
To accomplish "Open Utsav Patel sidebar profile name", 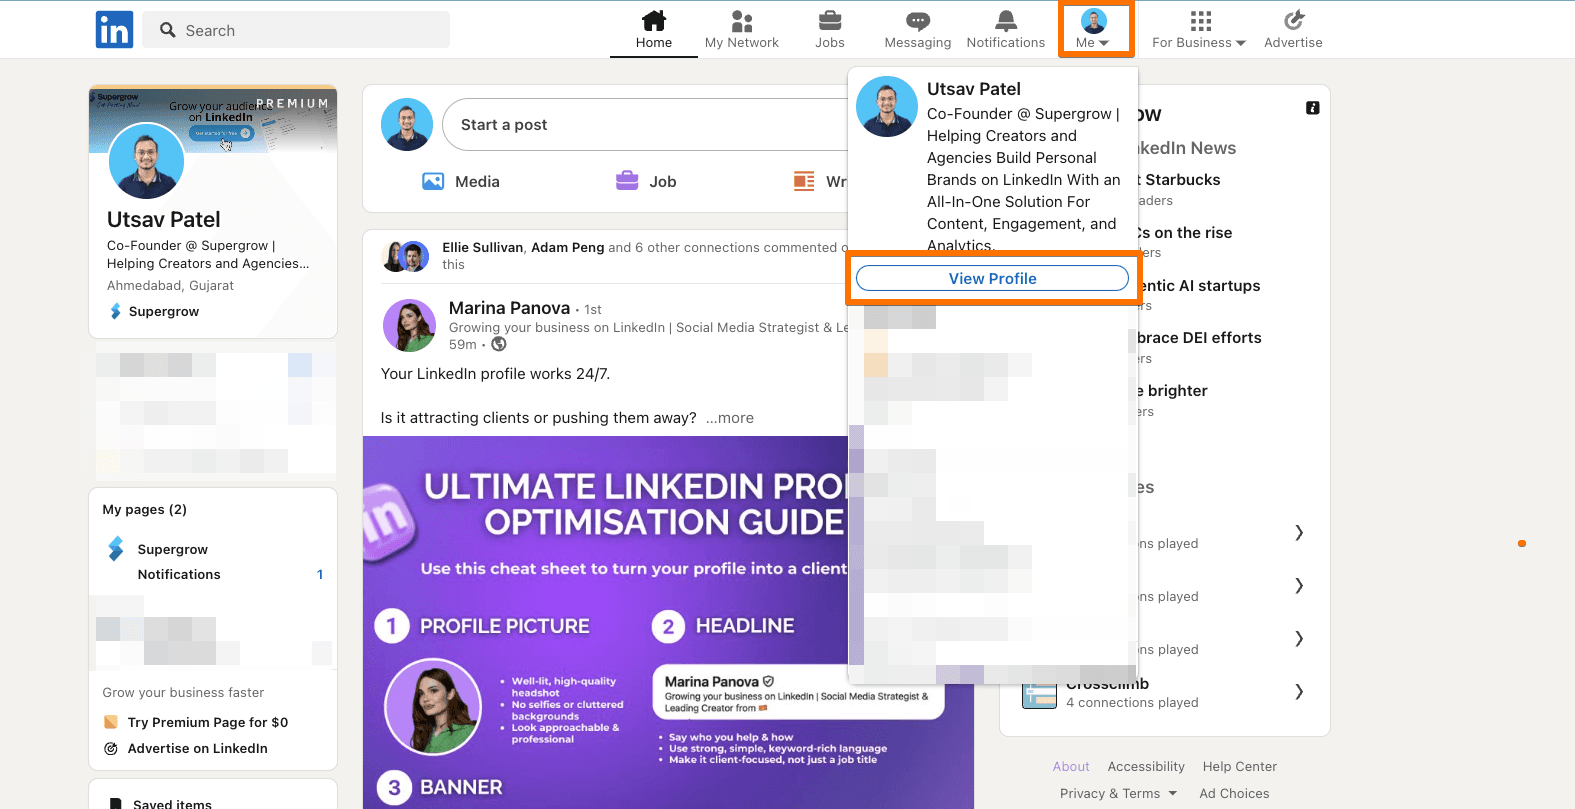I will tap(164, 220).
